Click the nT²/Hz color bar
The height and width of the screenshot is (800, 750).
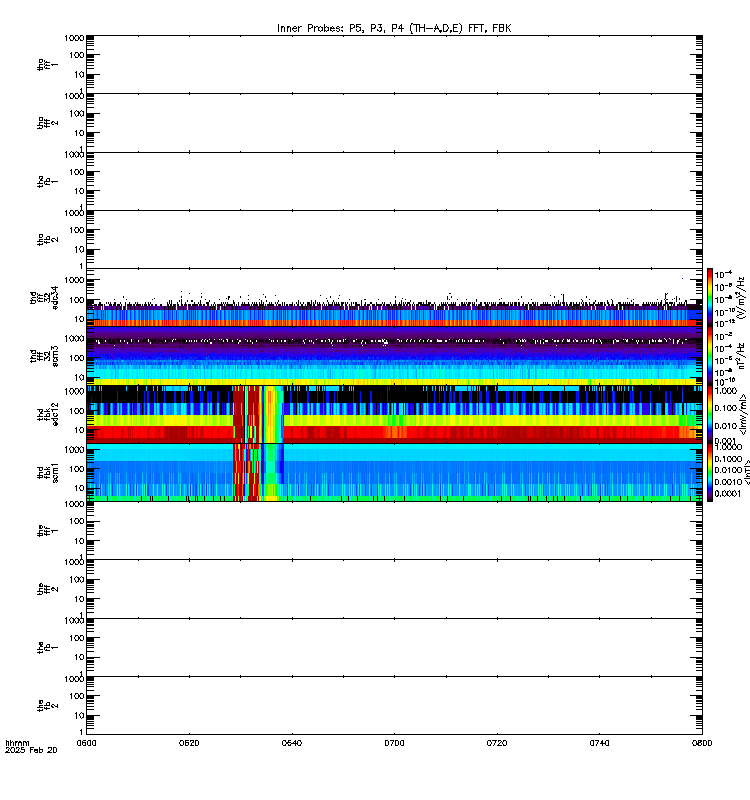click(x=710, y=356)
